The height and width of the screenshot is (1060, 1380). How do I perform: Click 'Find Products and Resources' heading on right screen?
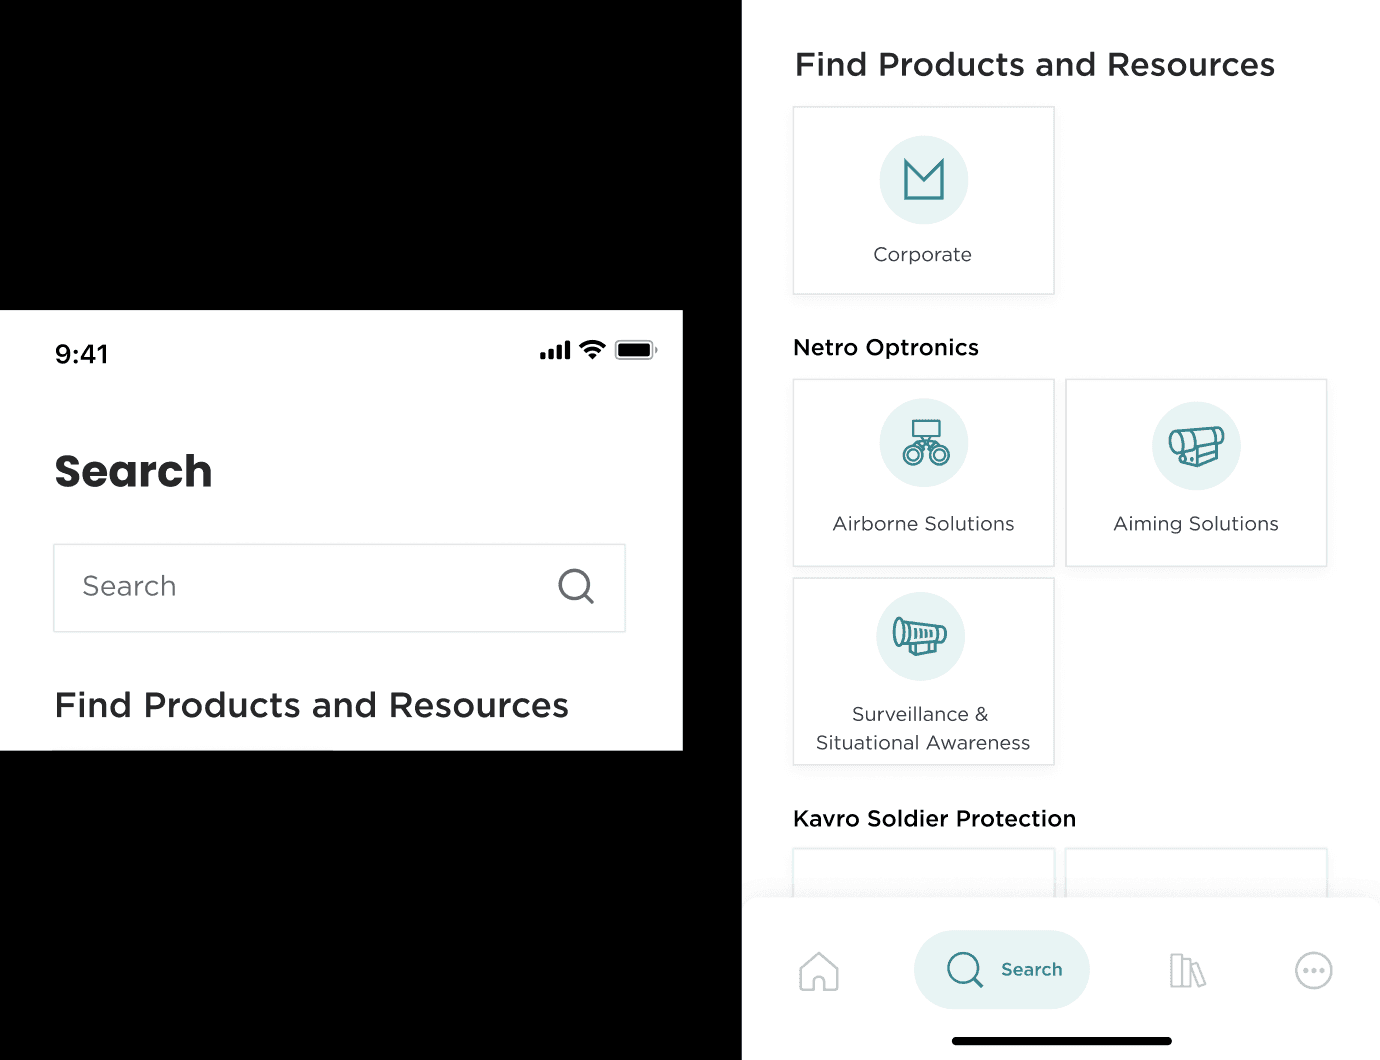click(x=1035, y=65)
